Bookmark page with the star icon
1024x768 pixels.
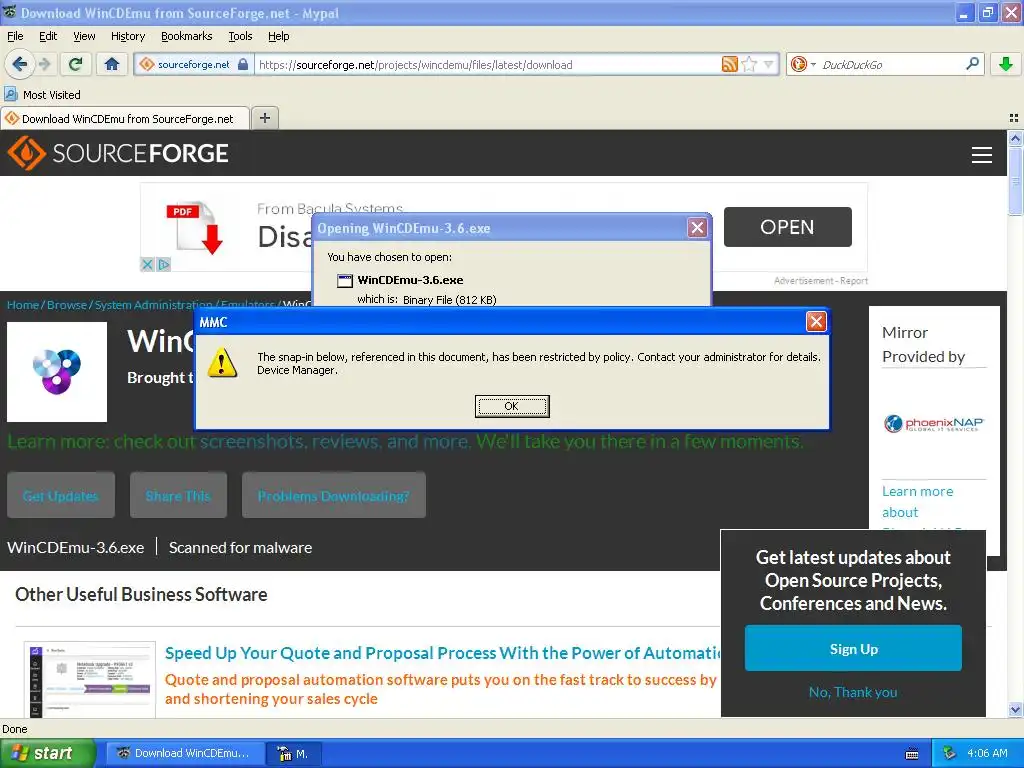749,64
